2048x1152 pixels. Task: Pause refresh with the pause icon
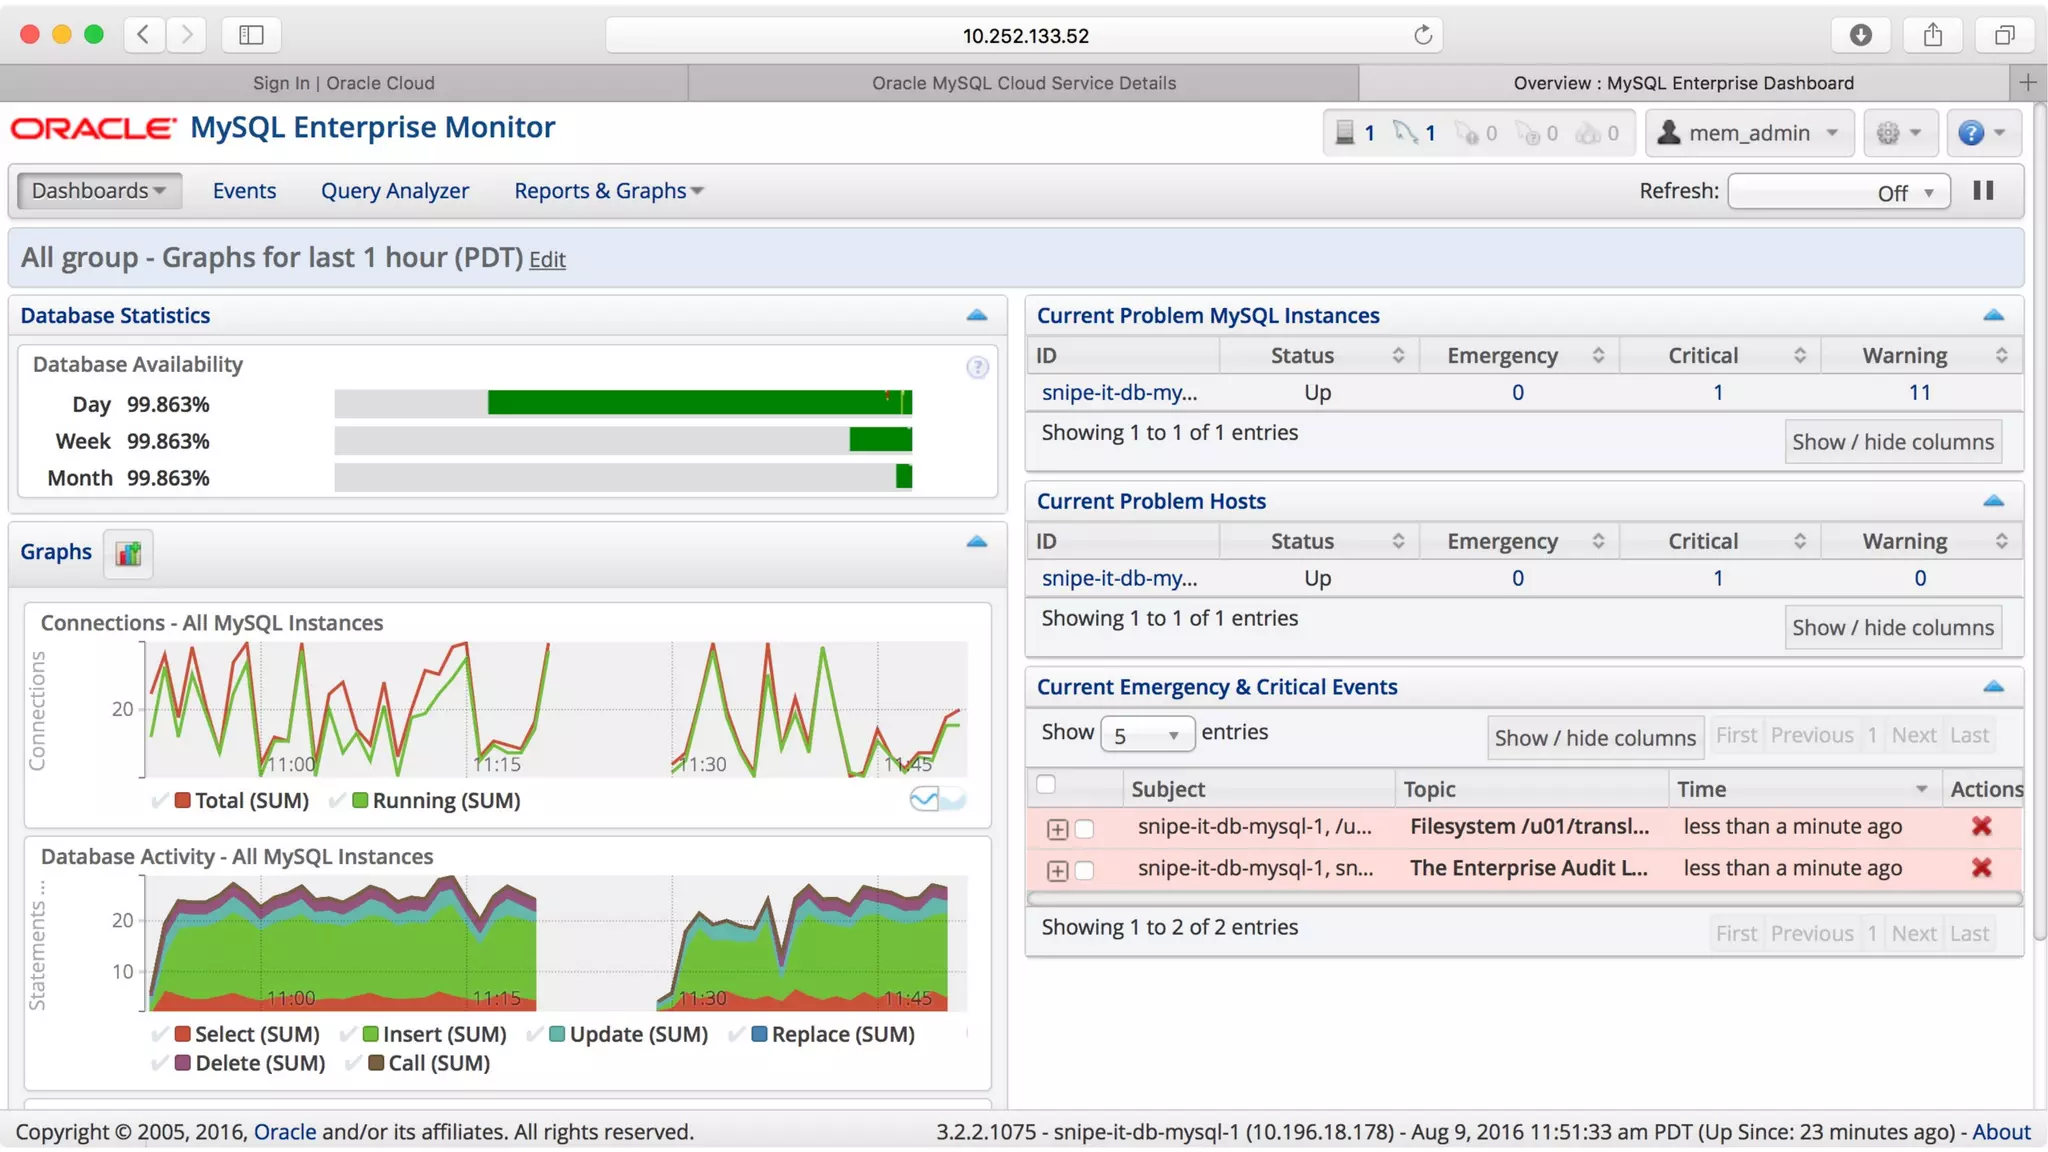coord(1983,191)
